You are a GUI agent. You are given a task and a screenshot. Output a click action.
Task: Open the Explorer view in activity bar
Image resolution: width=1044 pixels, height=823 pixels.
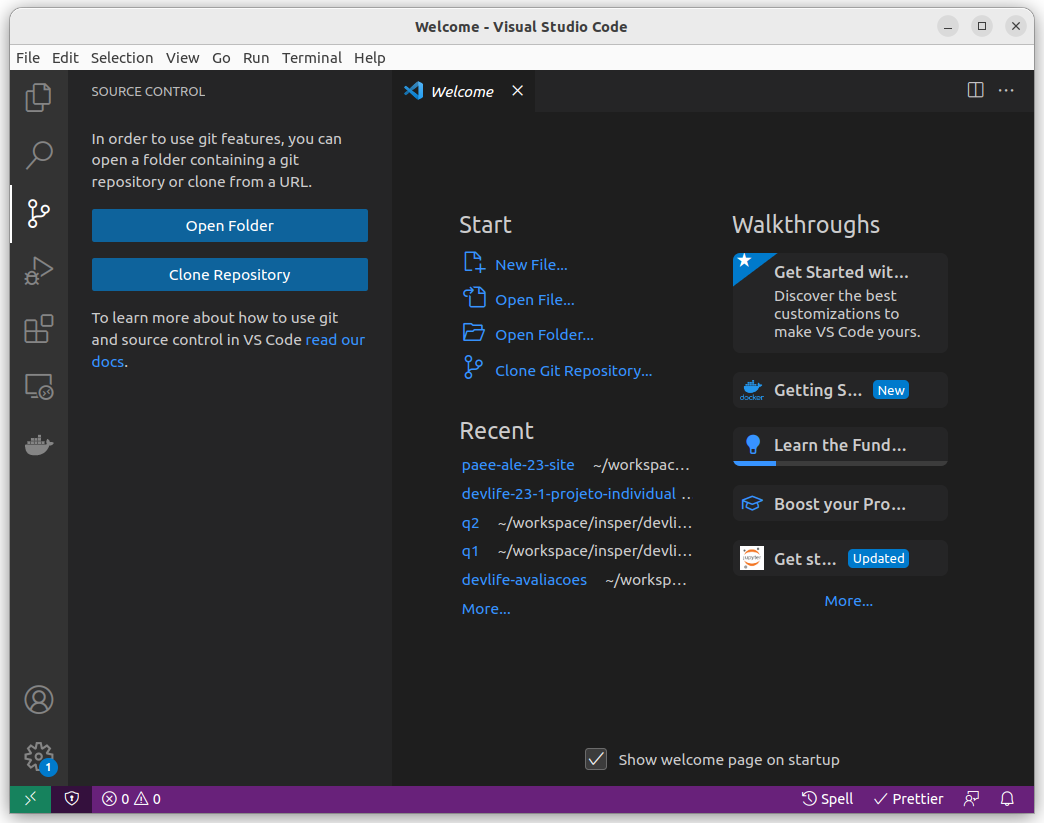click(39, 97)
